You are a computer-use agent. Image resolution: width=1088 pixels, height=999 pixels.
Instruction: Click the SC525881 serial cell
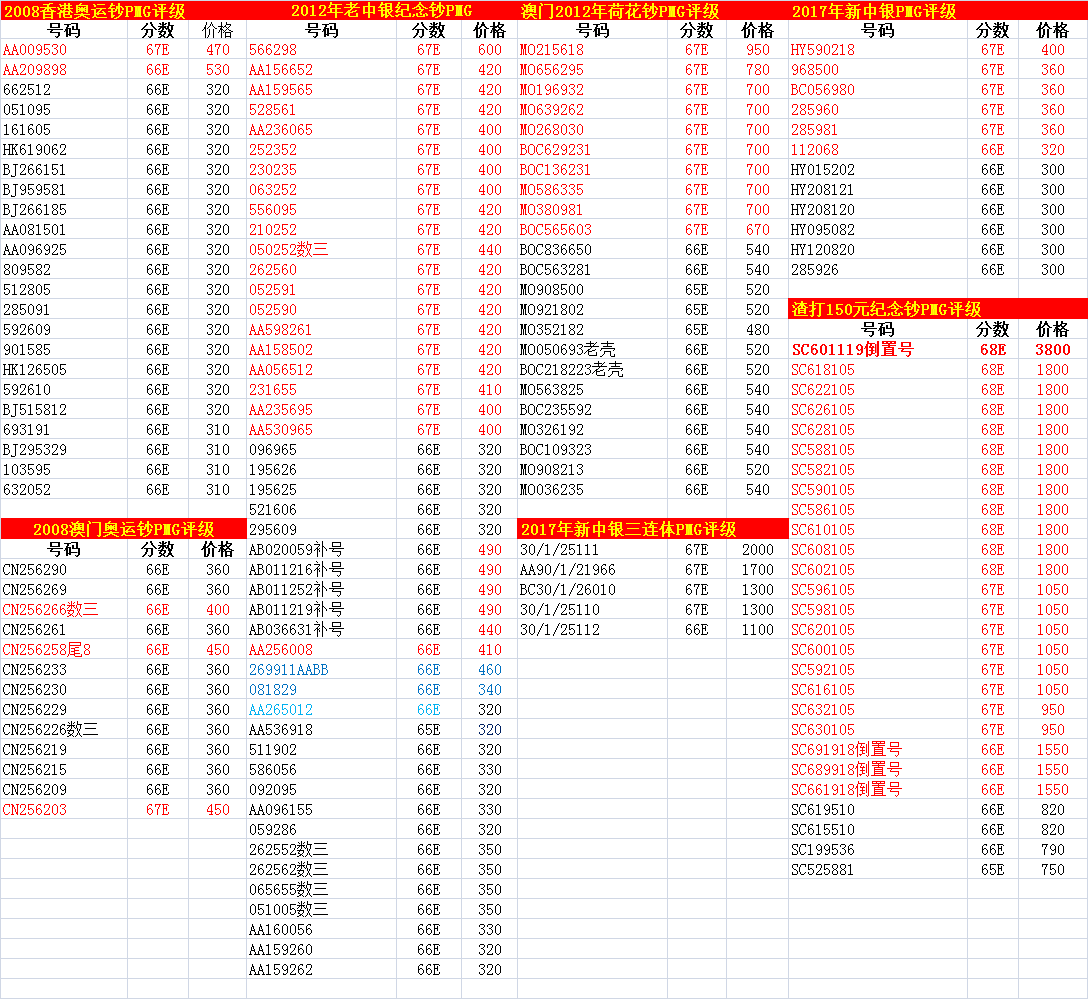tap(823, 870)
